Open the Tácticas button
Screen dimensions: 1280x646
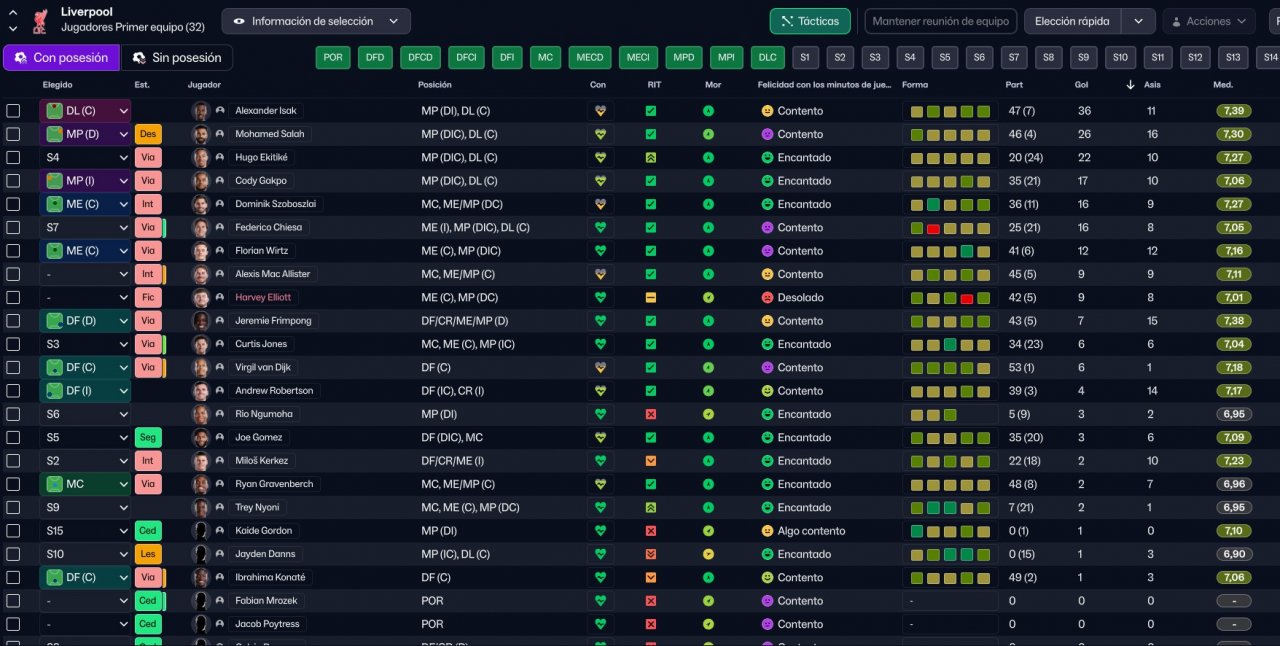(810, 21)
